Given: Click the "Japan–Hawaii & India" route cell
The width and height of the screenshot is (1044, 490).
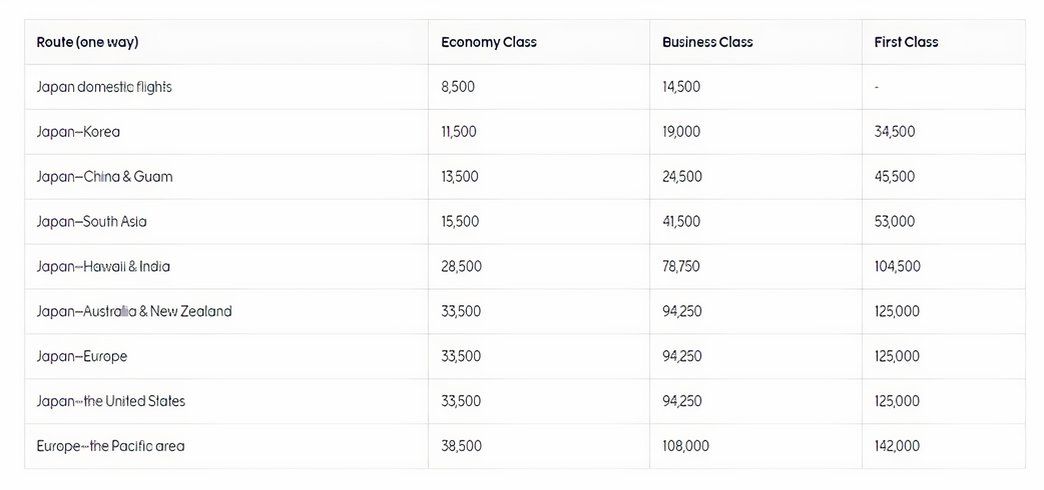Looking at the screenshot, I should coord(103,267).
